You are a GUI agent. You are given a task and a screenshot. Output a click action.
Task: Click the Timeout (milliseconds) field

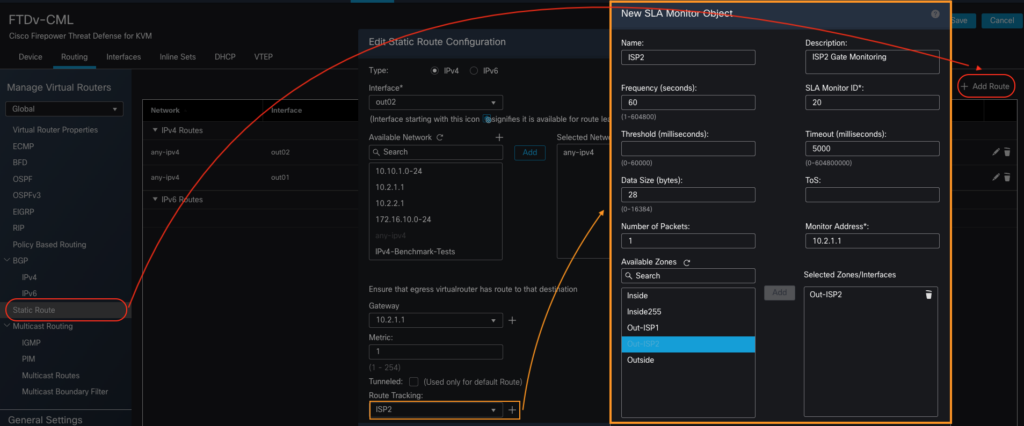(x=872, y=148)
